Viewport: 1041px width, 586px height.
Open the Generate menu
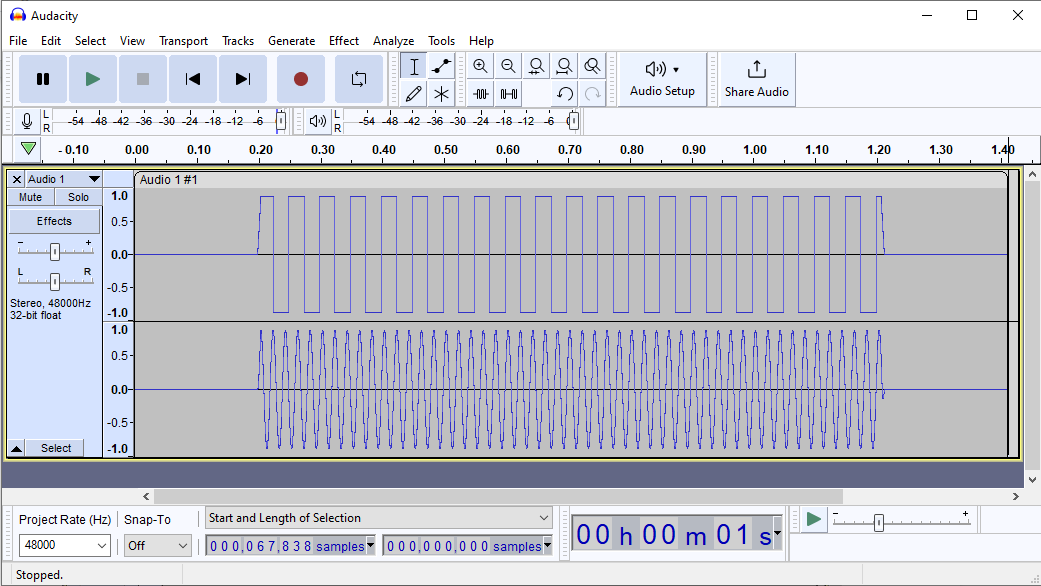point(291,41)
